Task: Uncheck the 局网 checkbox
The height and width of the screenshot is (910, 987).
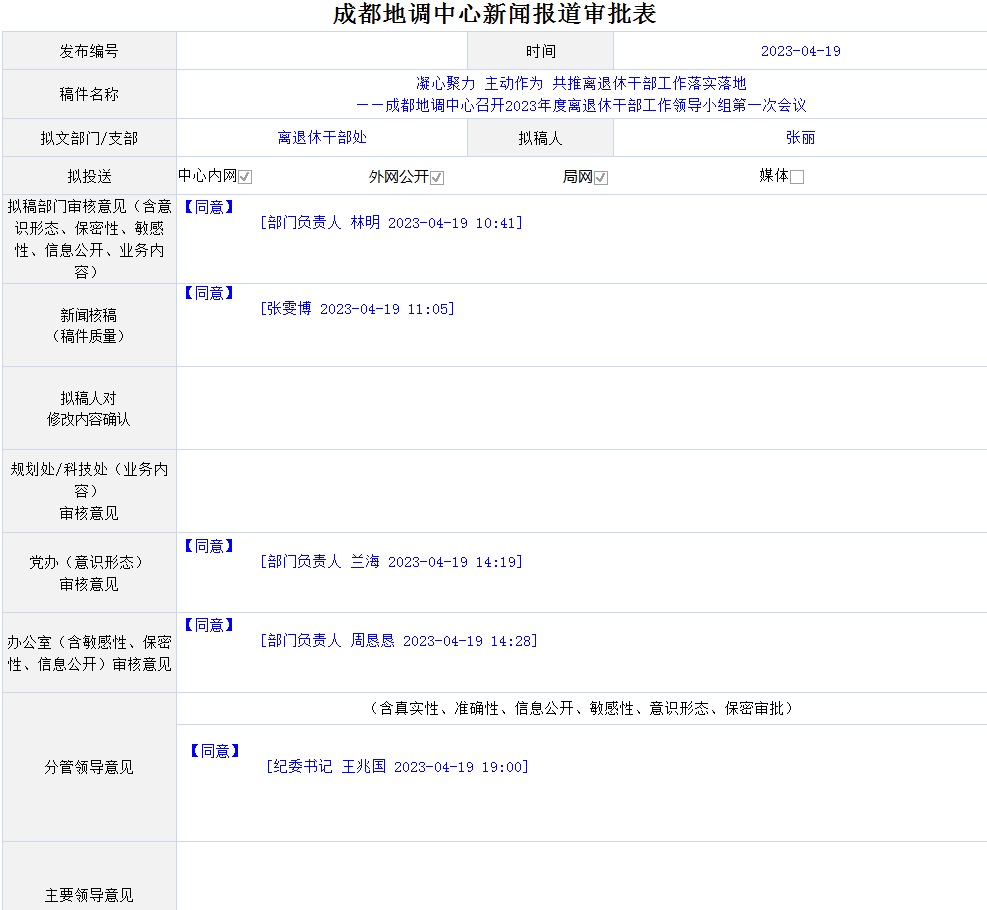Action: pos(601,177)
